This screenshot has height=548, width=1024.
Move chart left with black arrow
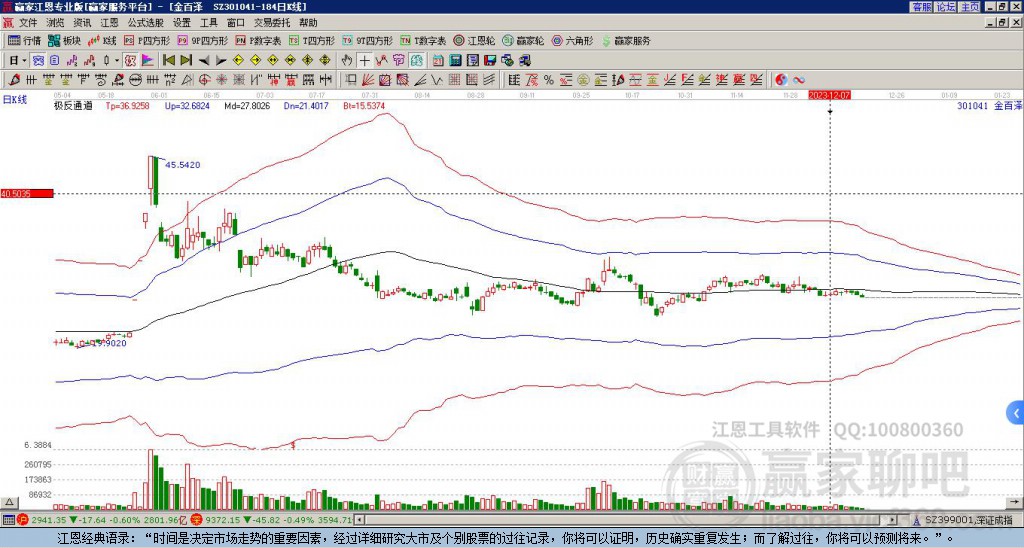pos(204,61)
